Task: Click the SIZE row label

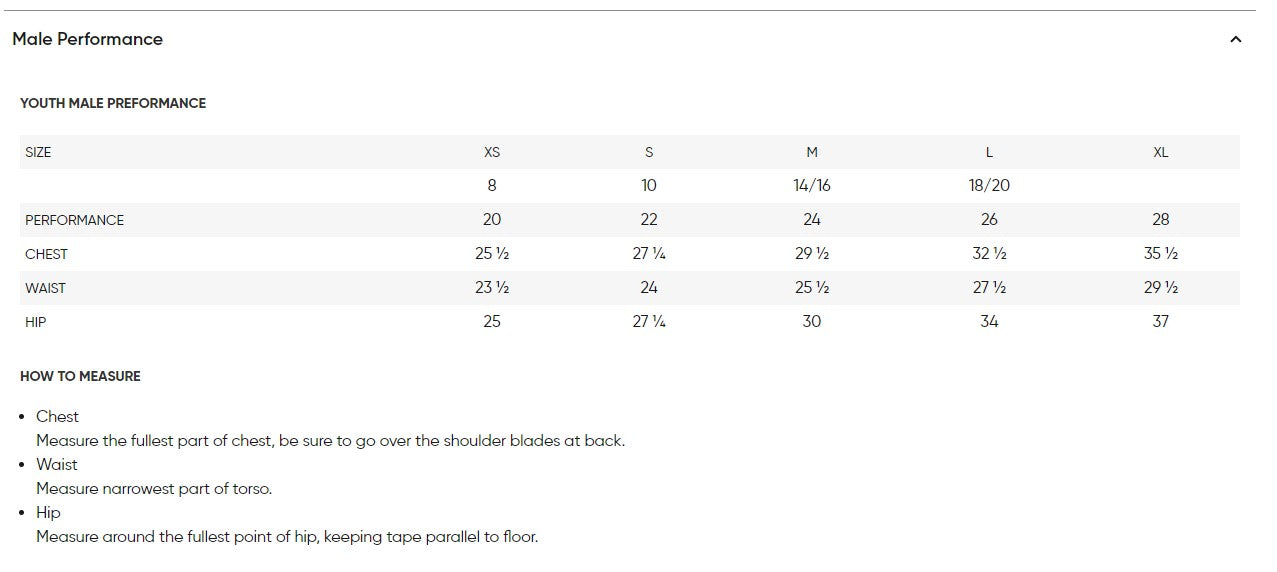Action: click(38, 152)
